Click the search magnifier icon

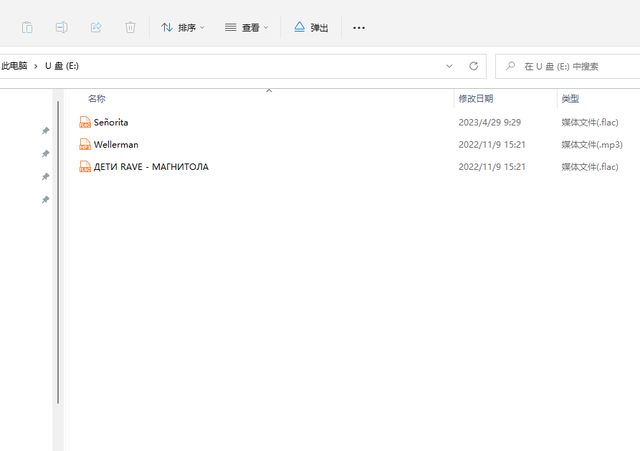[510, 66]
